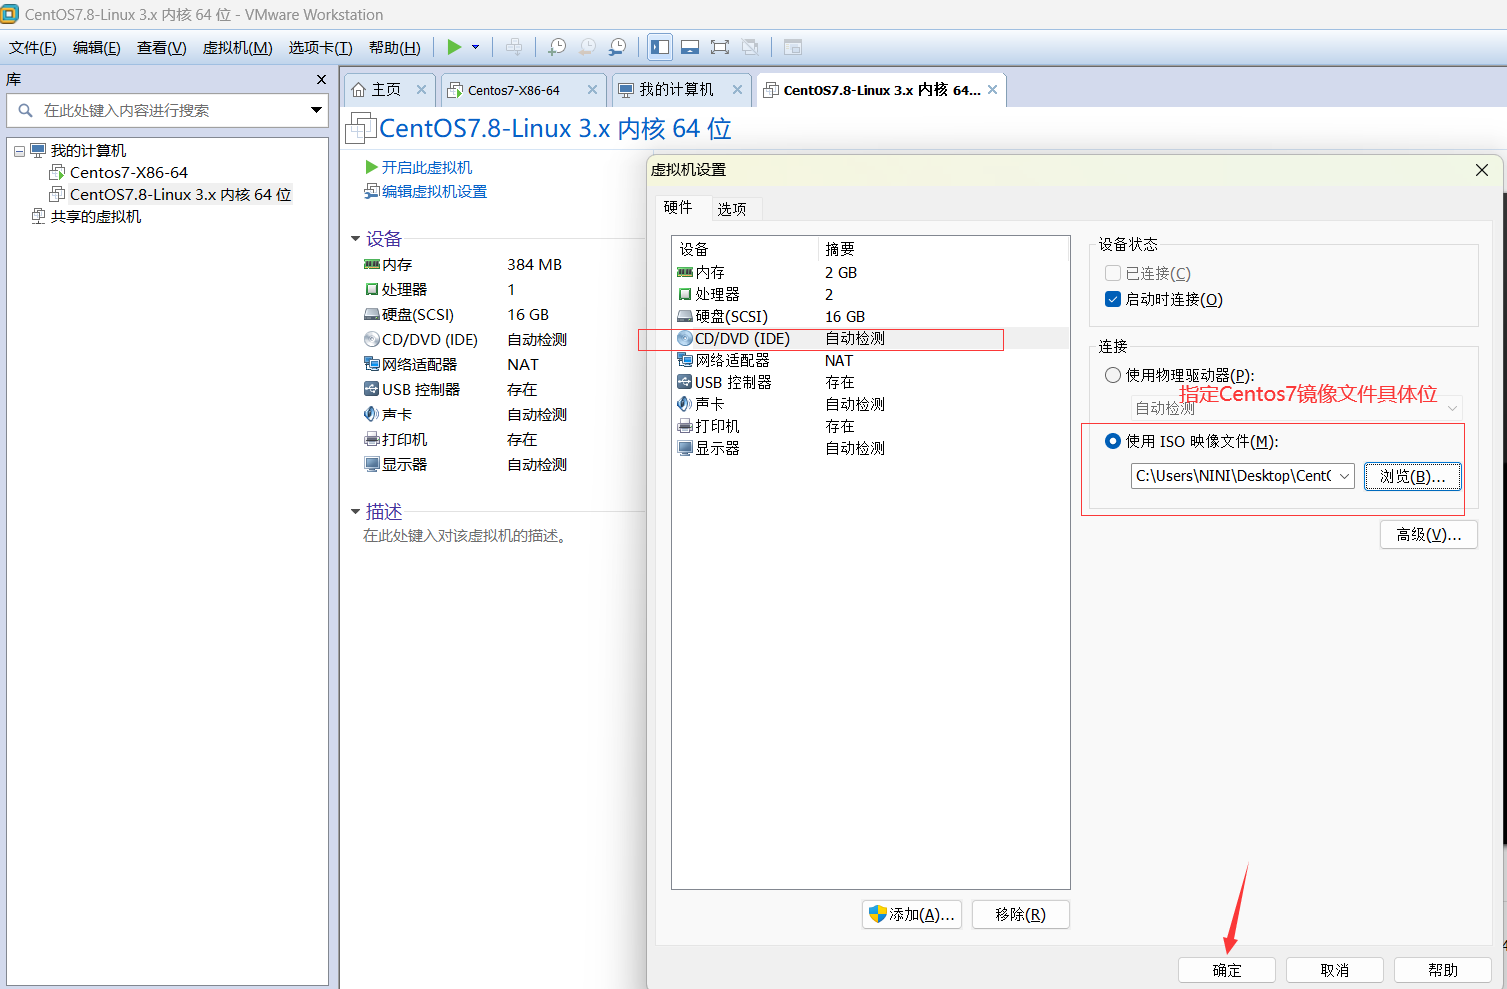Click the 声卡 icon in VM summary
Screen dimensions: 1507x989
372,415
